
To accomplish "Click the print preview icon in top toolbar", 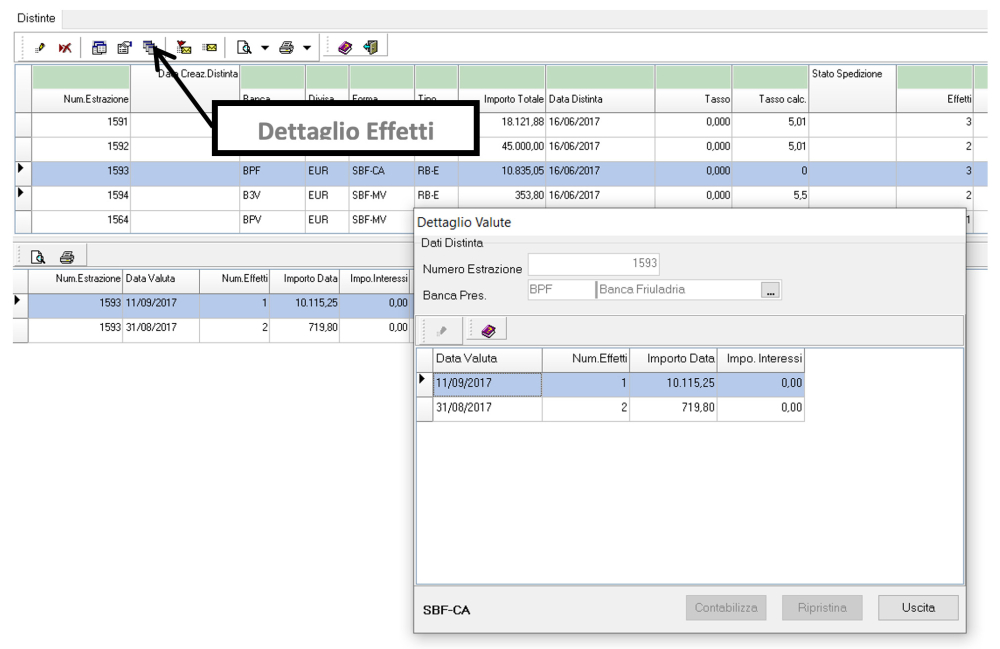I will click(243, 47).
